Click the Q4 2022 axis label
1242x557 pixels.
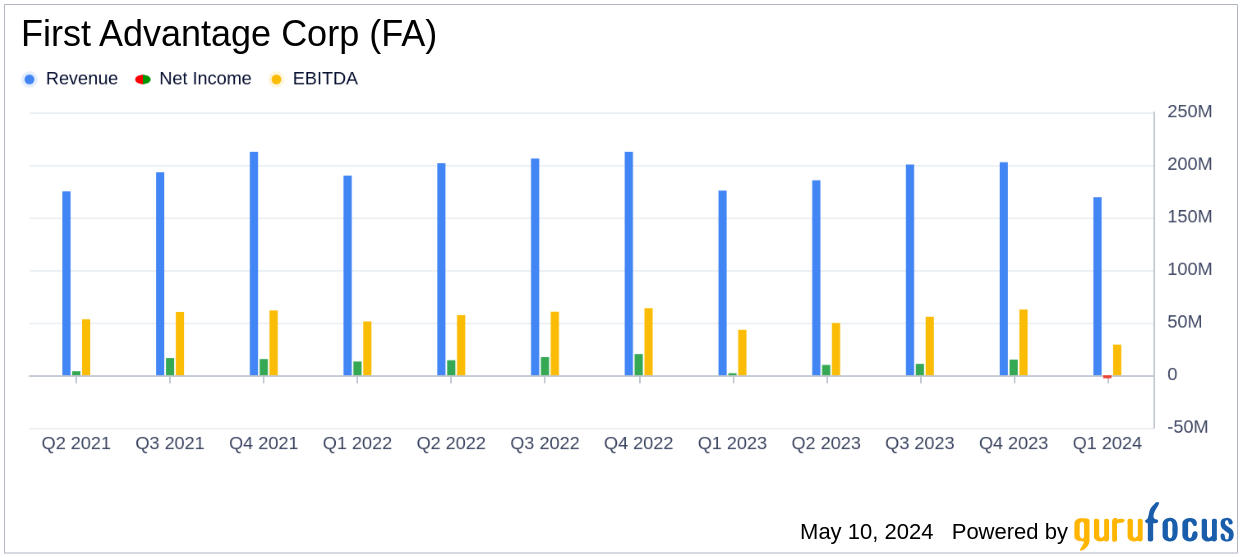(639, 443)
